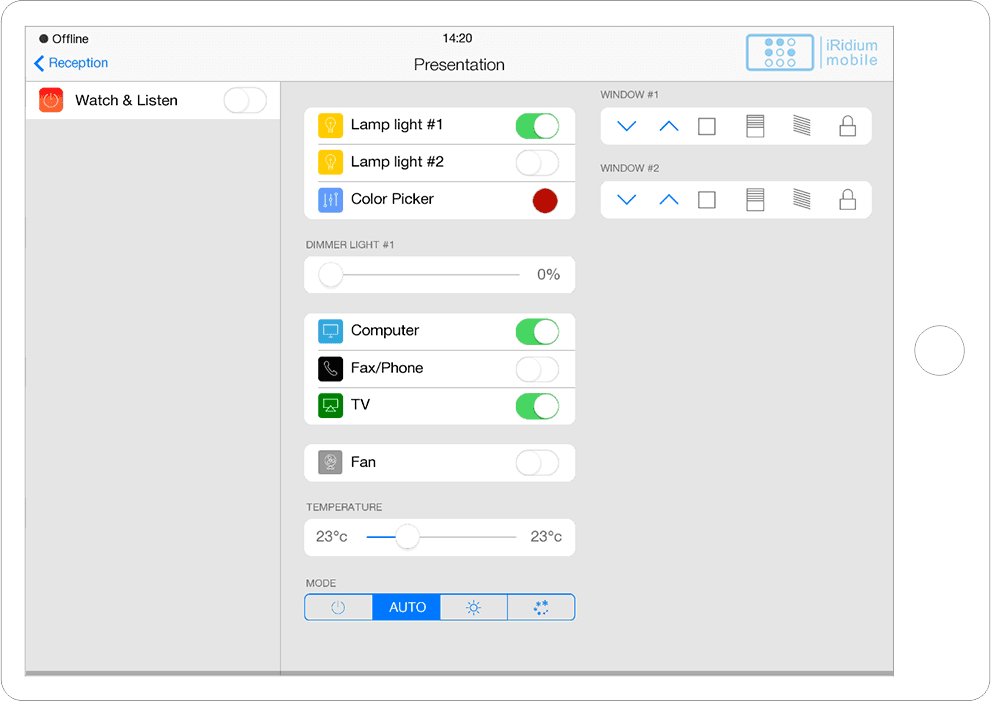The width and height of the screenshot is (991, 702).
Task: Enable the Fax/Phone toggle
Action: click(537, 369)
